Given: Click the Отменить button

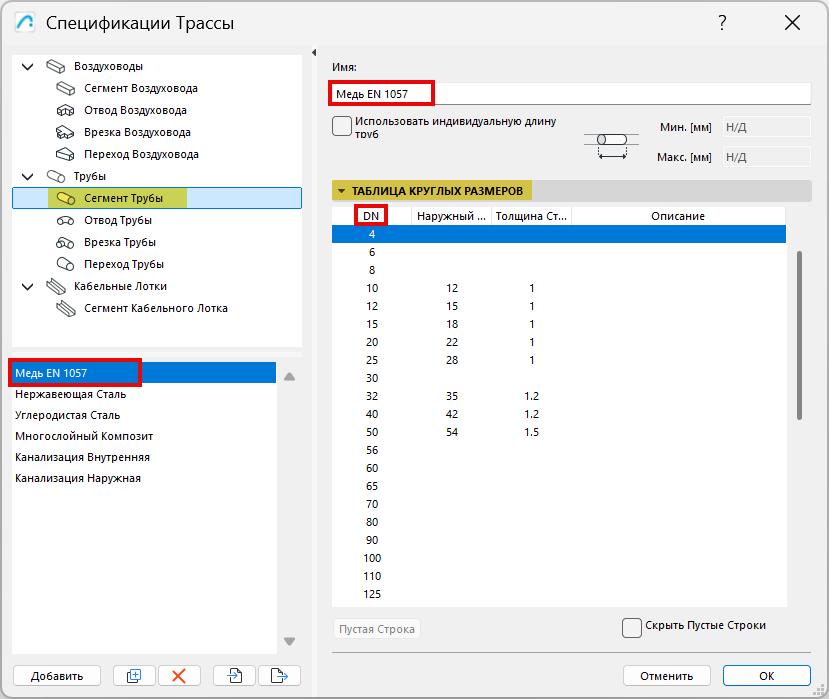Looking at the screenshot, I should click(x=666, y=676).
